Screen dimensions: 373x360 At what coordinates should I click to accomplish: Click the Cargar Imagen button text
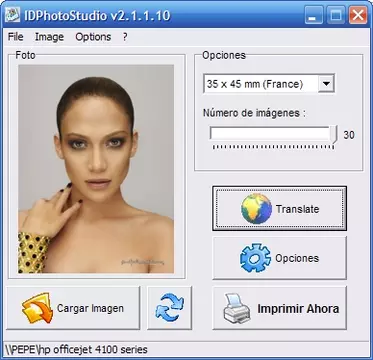(x=90, y=308)
